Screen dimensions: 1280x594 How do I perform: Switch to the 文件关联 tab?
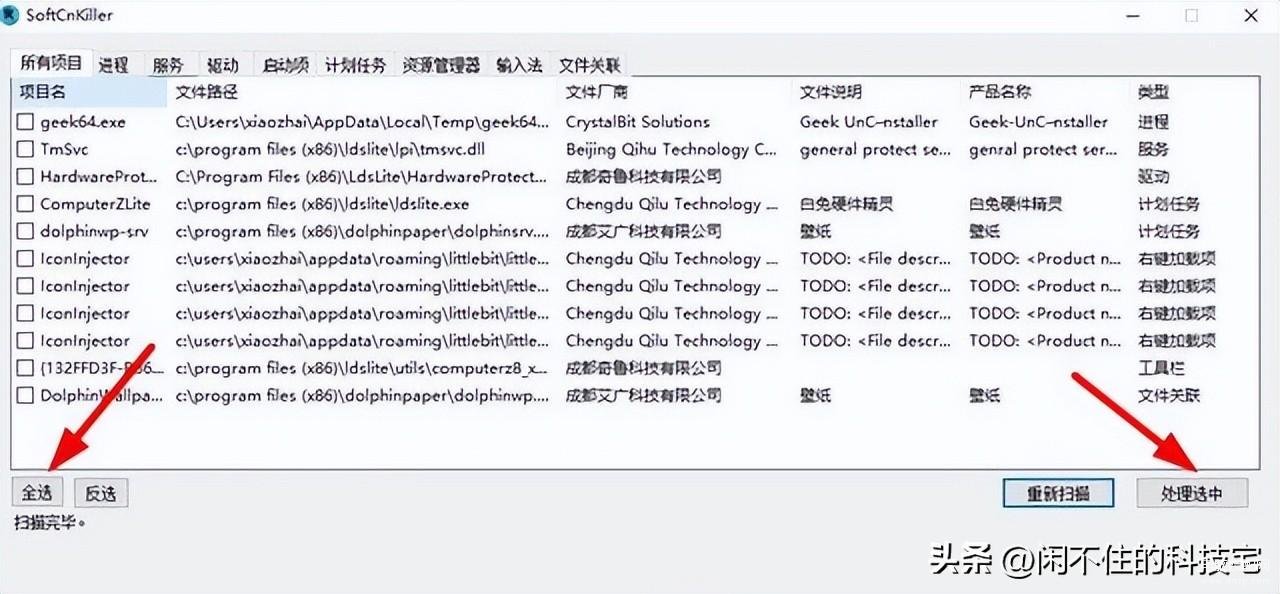[x=590, y=65]
